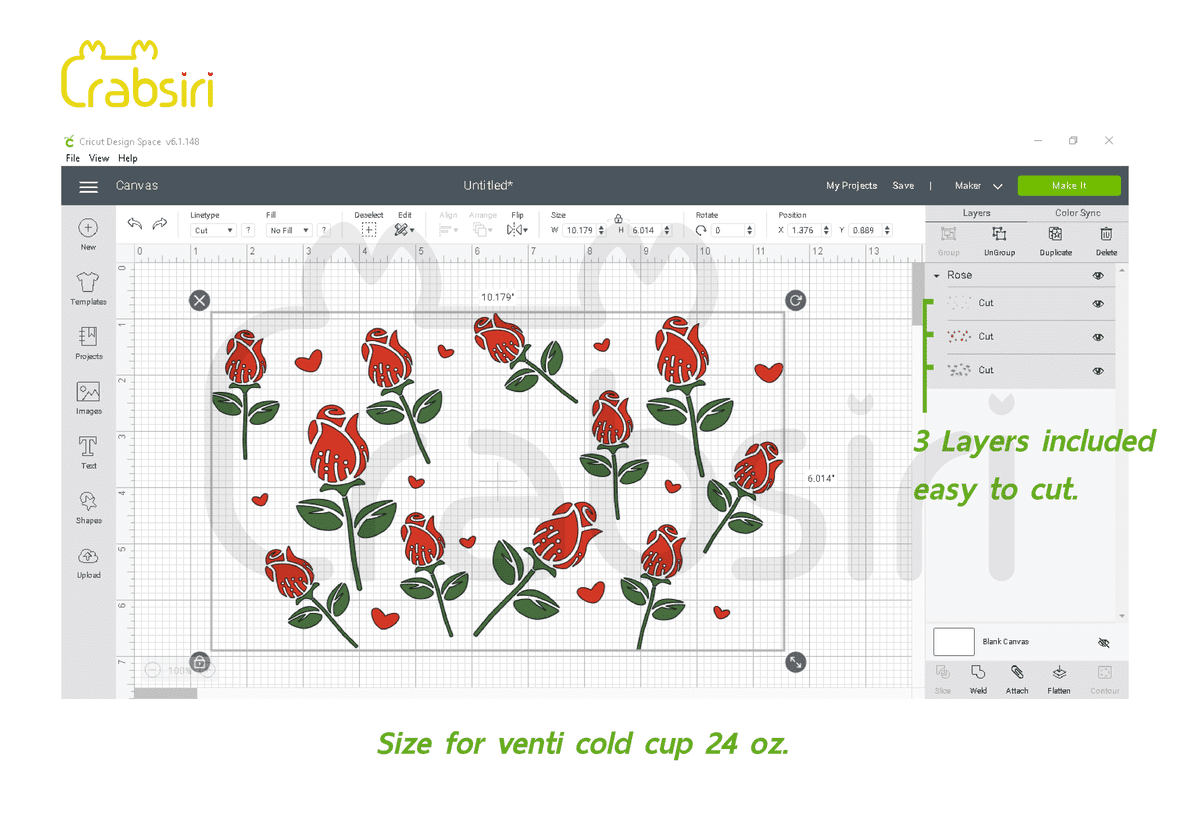Open My Projects link
Image resolution: width=1181 pixels, height=817 pixels.
click(851, 186)
